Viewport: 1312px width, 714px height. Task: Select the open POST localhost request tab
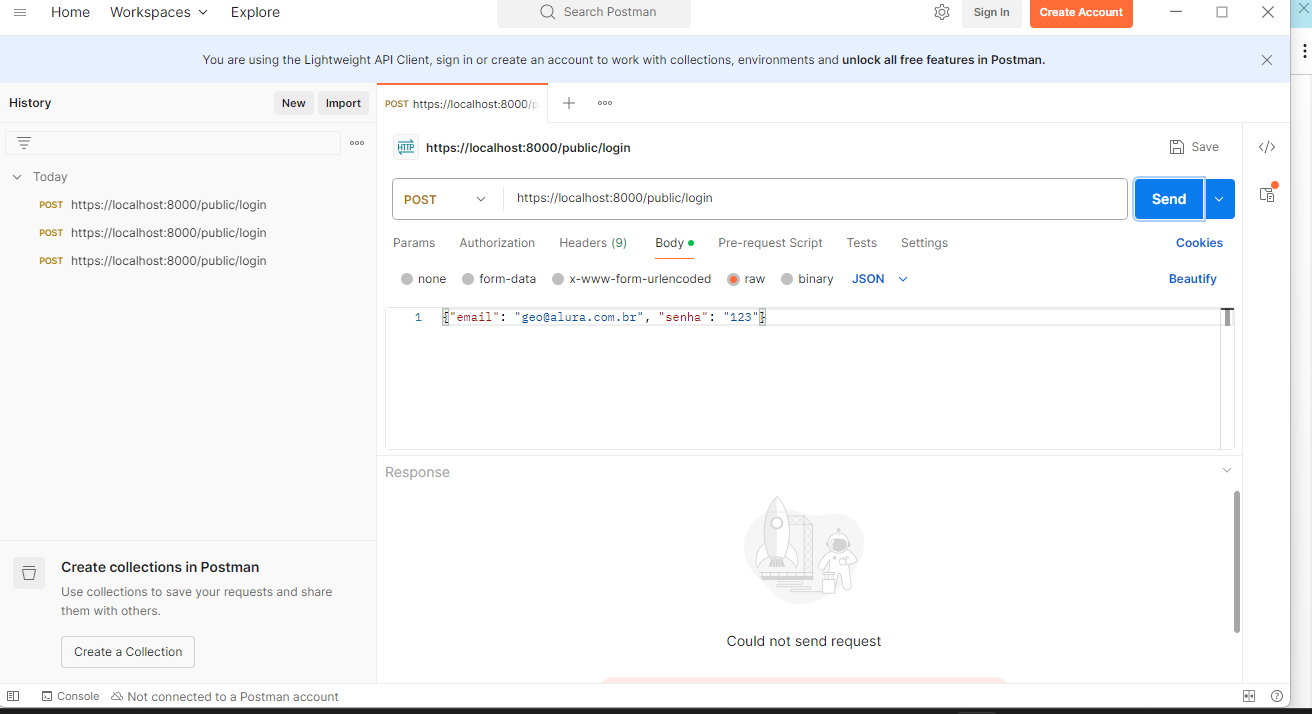tap(462, 104)
